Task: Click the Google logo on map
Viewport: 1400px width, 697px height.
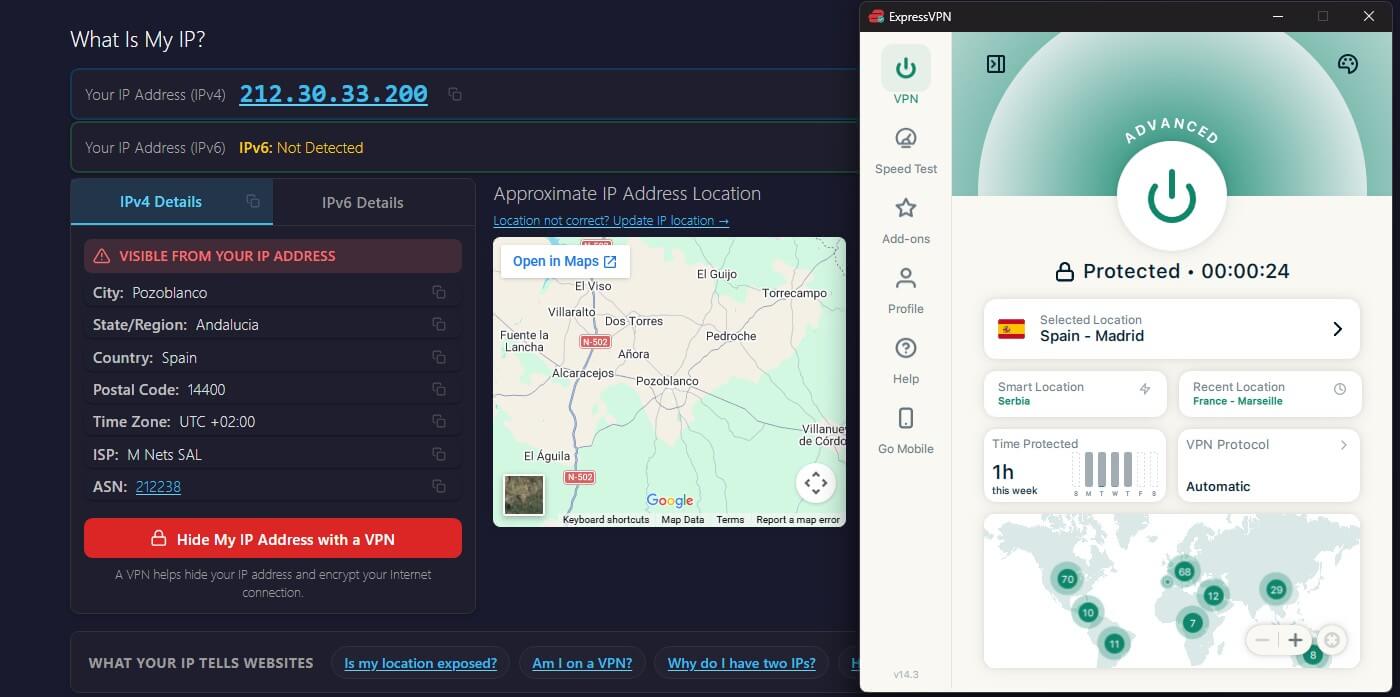Action: (x=670, y=501)
